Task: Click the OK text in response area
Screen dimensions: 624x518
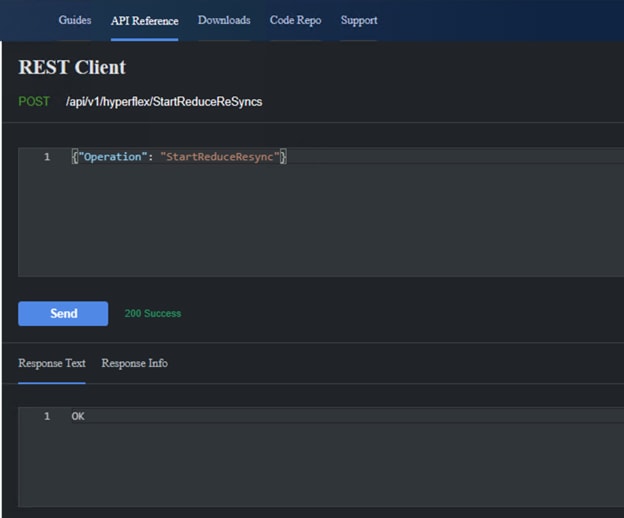Action: tap(78, 416)
